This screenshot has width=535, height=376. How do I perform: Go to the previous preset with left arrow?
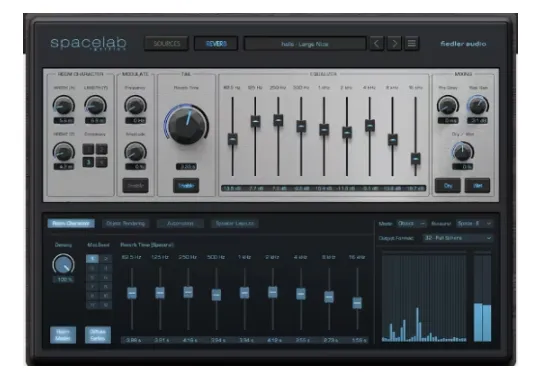(377, 44)
